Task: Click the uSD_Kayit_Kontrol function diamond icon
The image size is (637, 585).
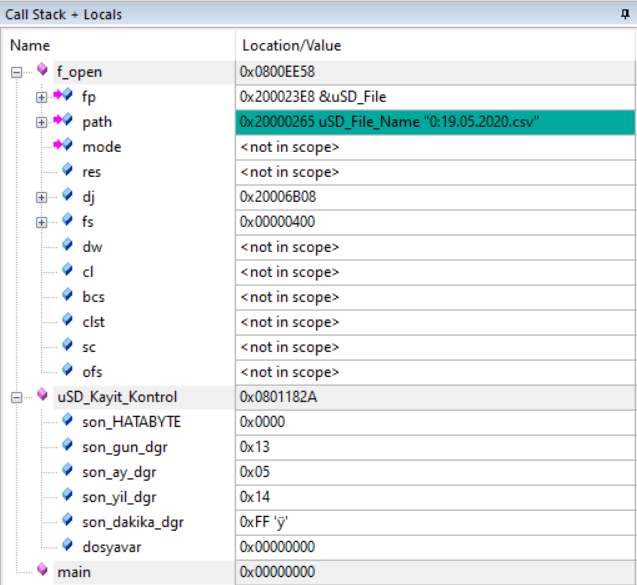Action: (x=42, y=394)
